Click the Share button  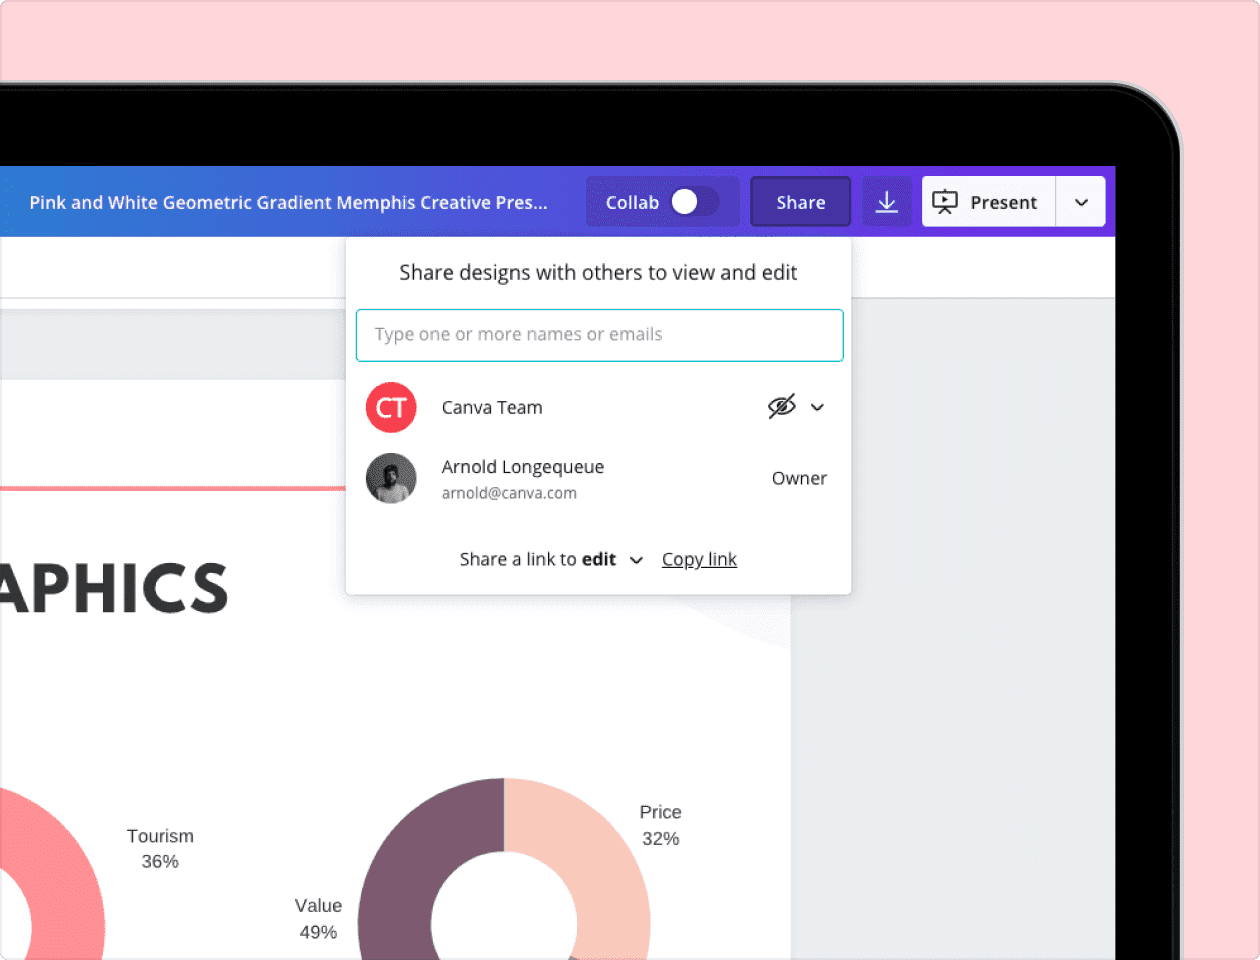(800, 201)
